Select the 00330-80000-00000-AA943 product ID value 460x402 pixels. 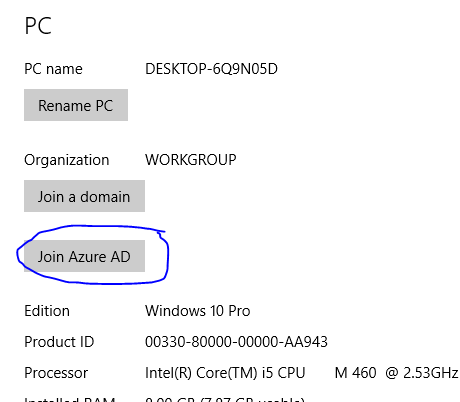(236, 342)
